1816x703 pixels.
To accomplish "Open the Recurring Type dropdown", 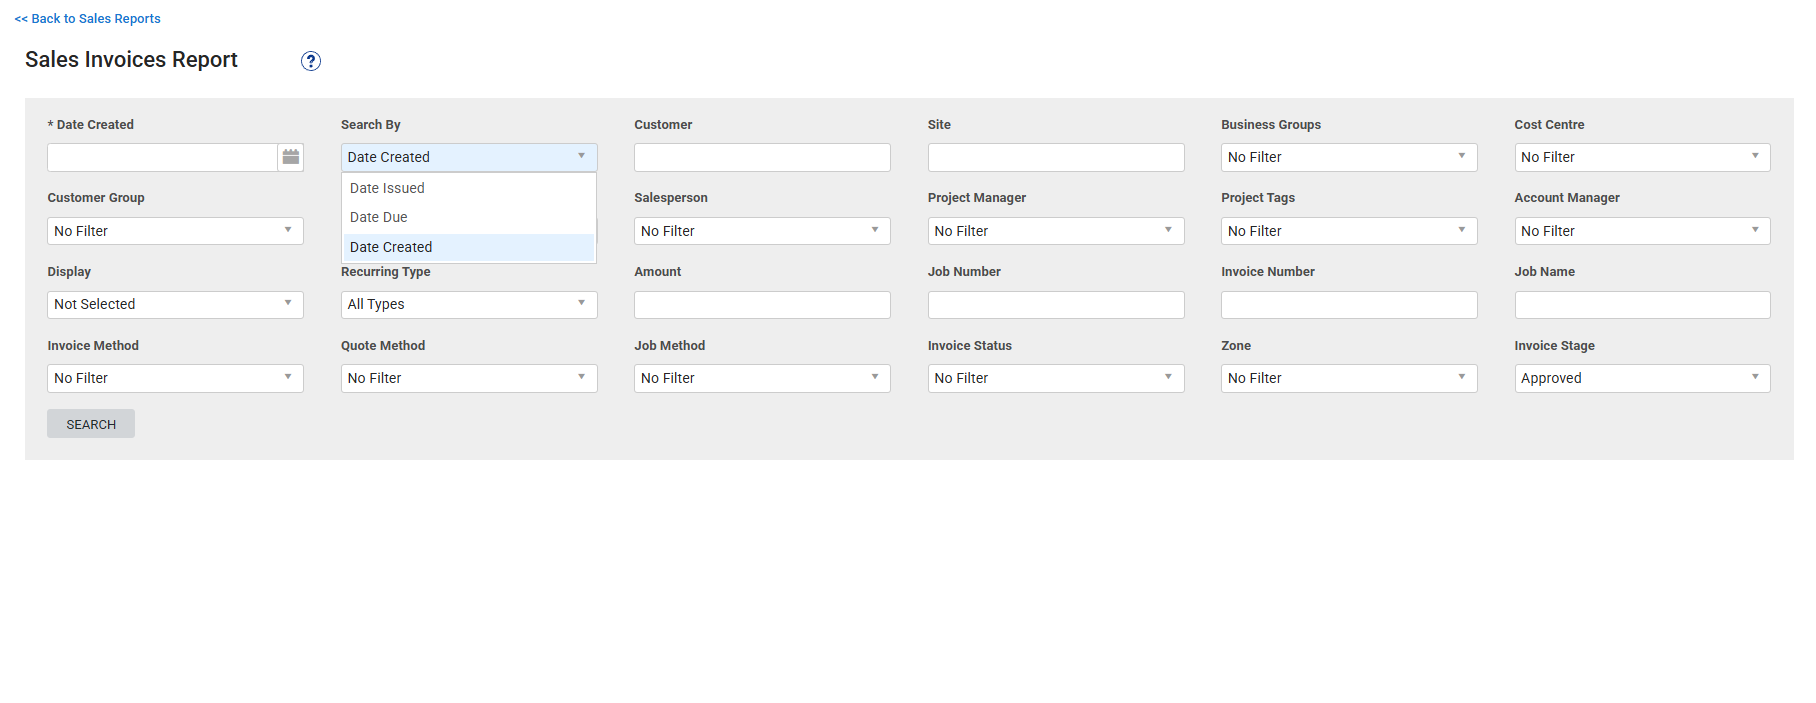I will pyautogui.click(x=468, y=304).
